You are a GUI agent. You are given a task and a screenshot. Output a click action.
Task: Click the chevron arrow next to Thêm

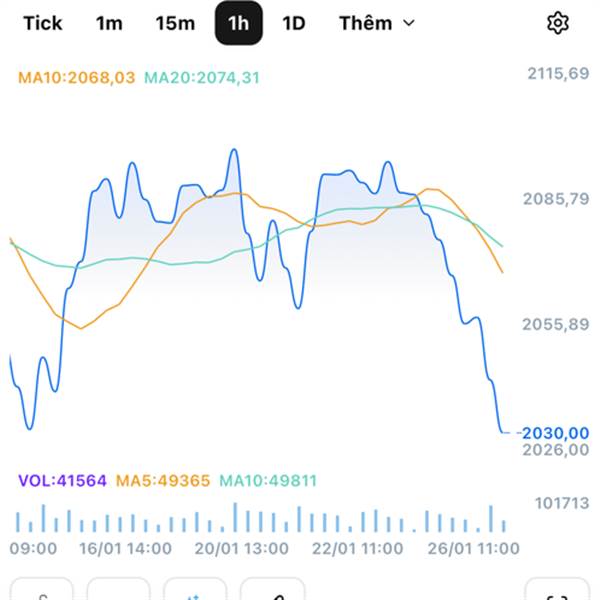[408, 23]
